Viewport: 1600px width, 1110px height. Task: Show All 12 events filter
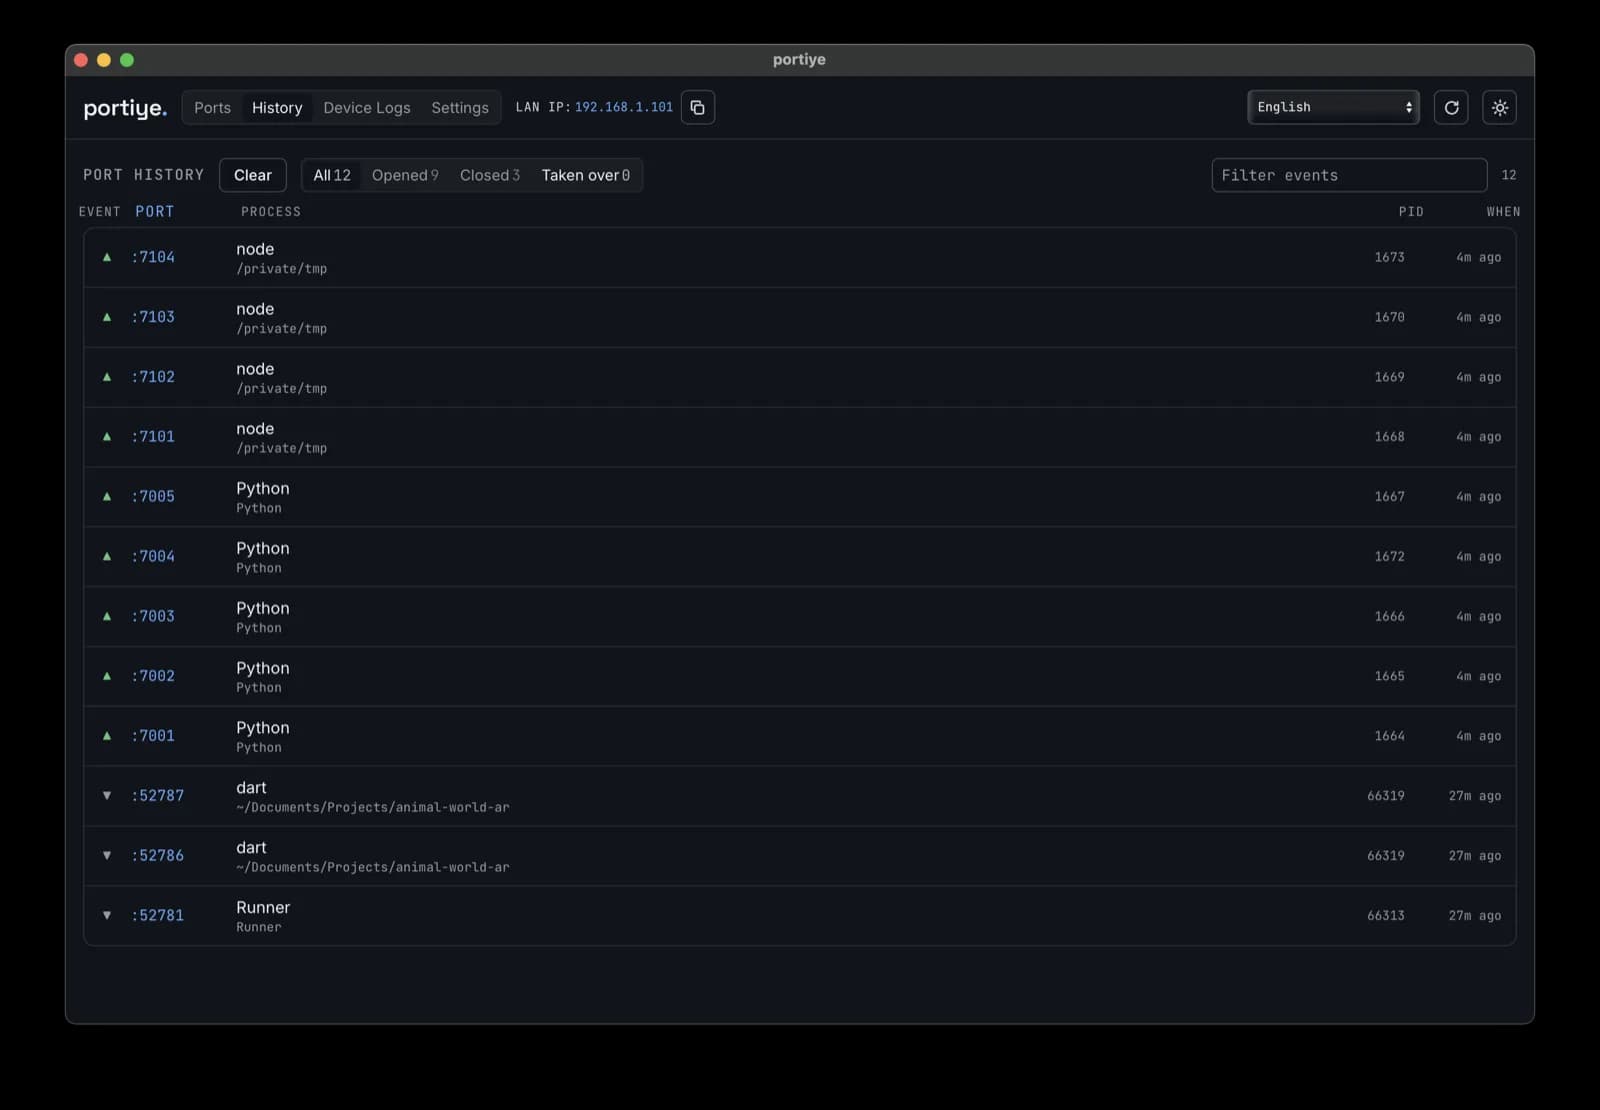point(332,175)
